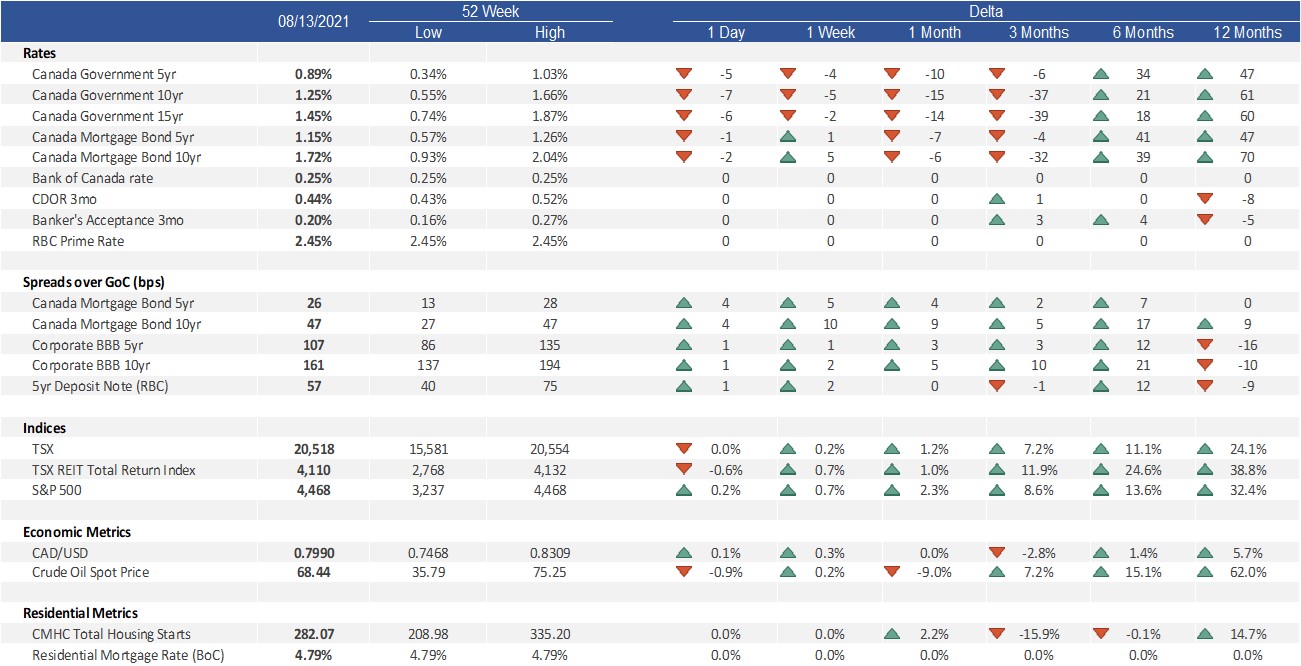This screenshot has height=666, width=1301.
Task: Click red down arrow for CMHC Housing Starts 6 Months
Action: click(1101, 634)
